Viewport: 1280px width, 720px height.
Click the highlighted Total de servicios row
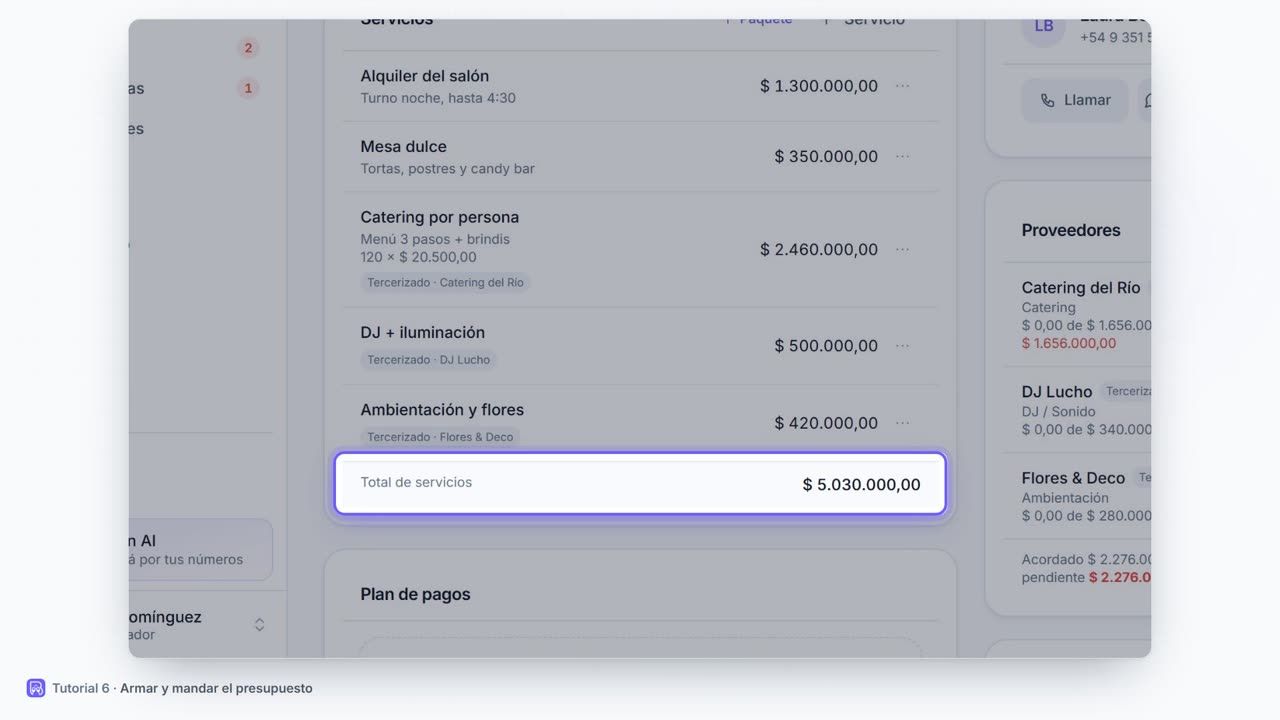click(x=640, y=484)
